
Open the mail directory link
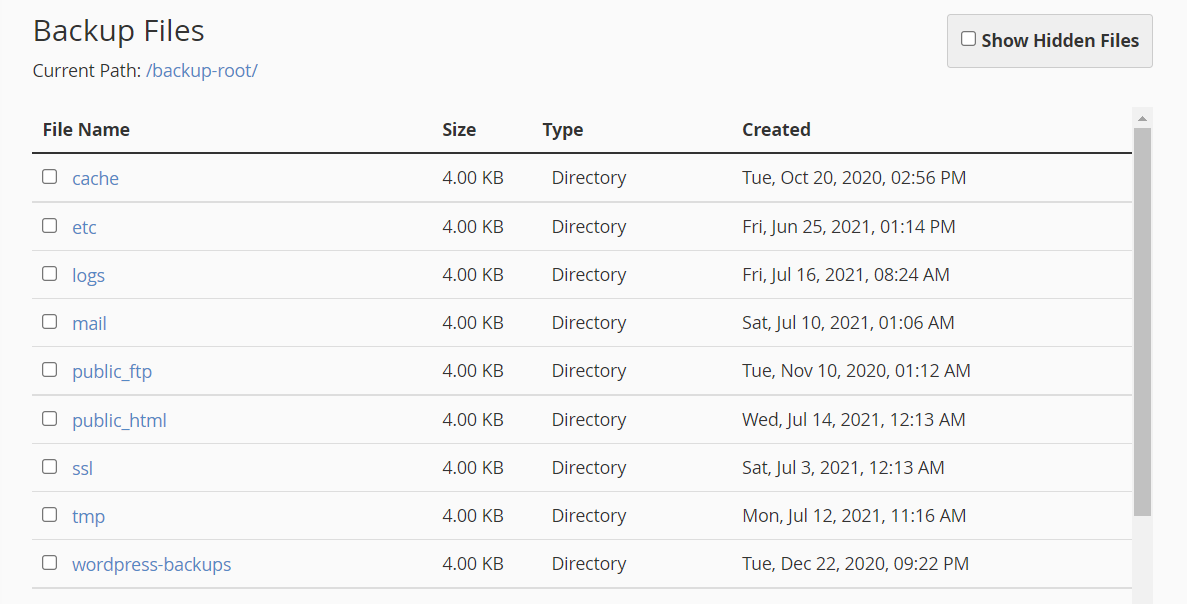tap(89, 323)
